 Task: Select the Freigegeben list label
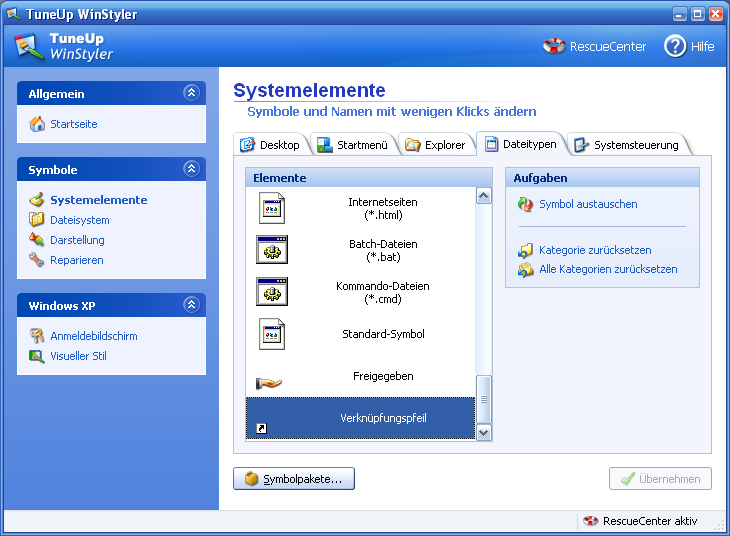tap(383, 376)
